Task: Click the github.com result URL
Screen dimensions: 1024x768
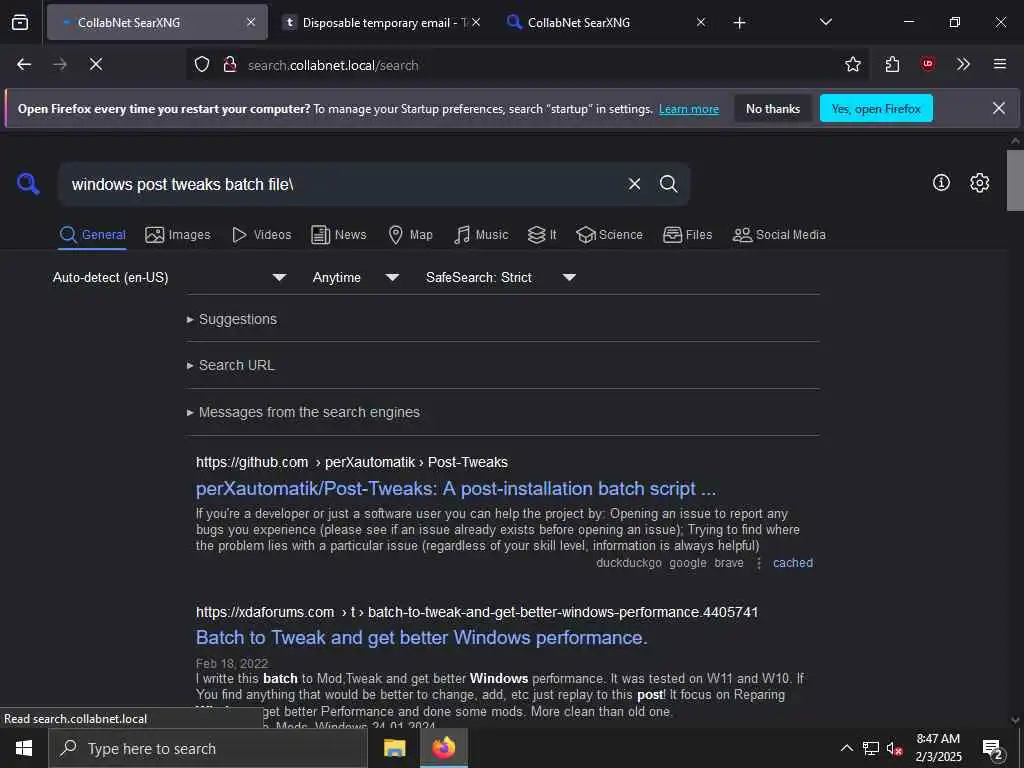Action: coord(351,462)
